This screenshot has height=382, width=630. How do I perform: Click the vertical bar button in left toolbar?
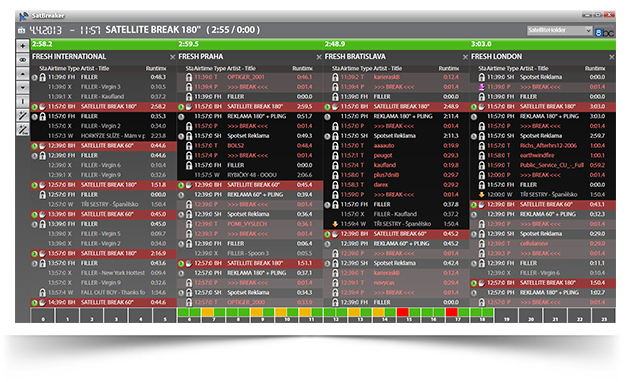[x=22, y=102]
